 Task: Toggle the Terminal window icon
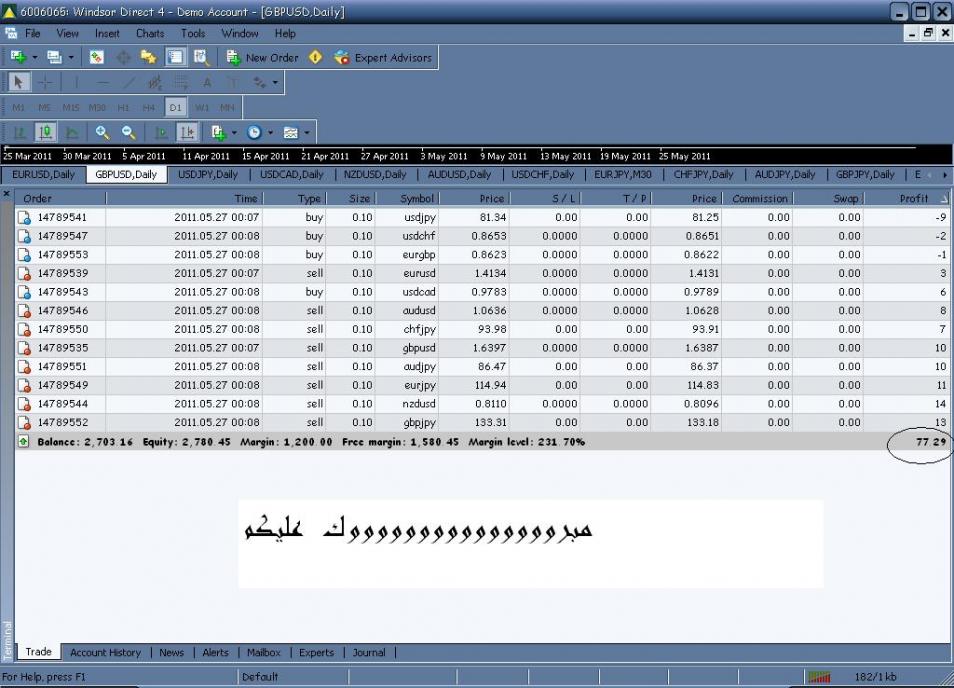point(175,58)
